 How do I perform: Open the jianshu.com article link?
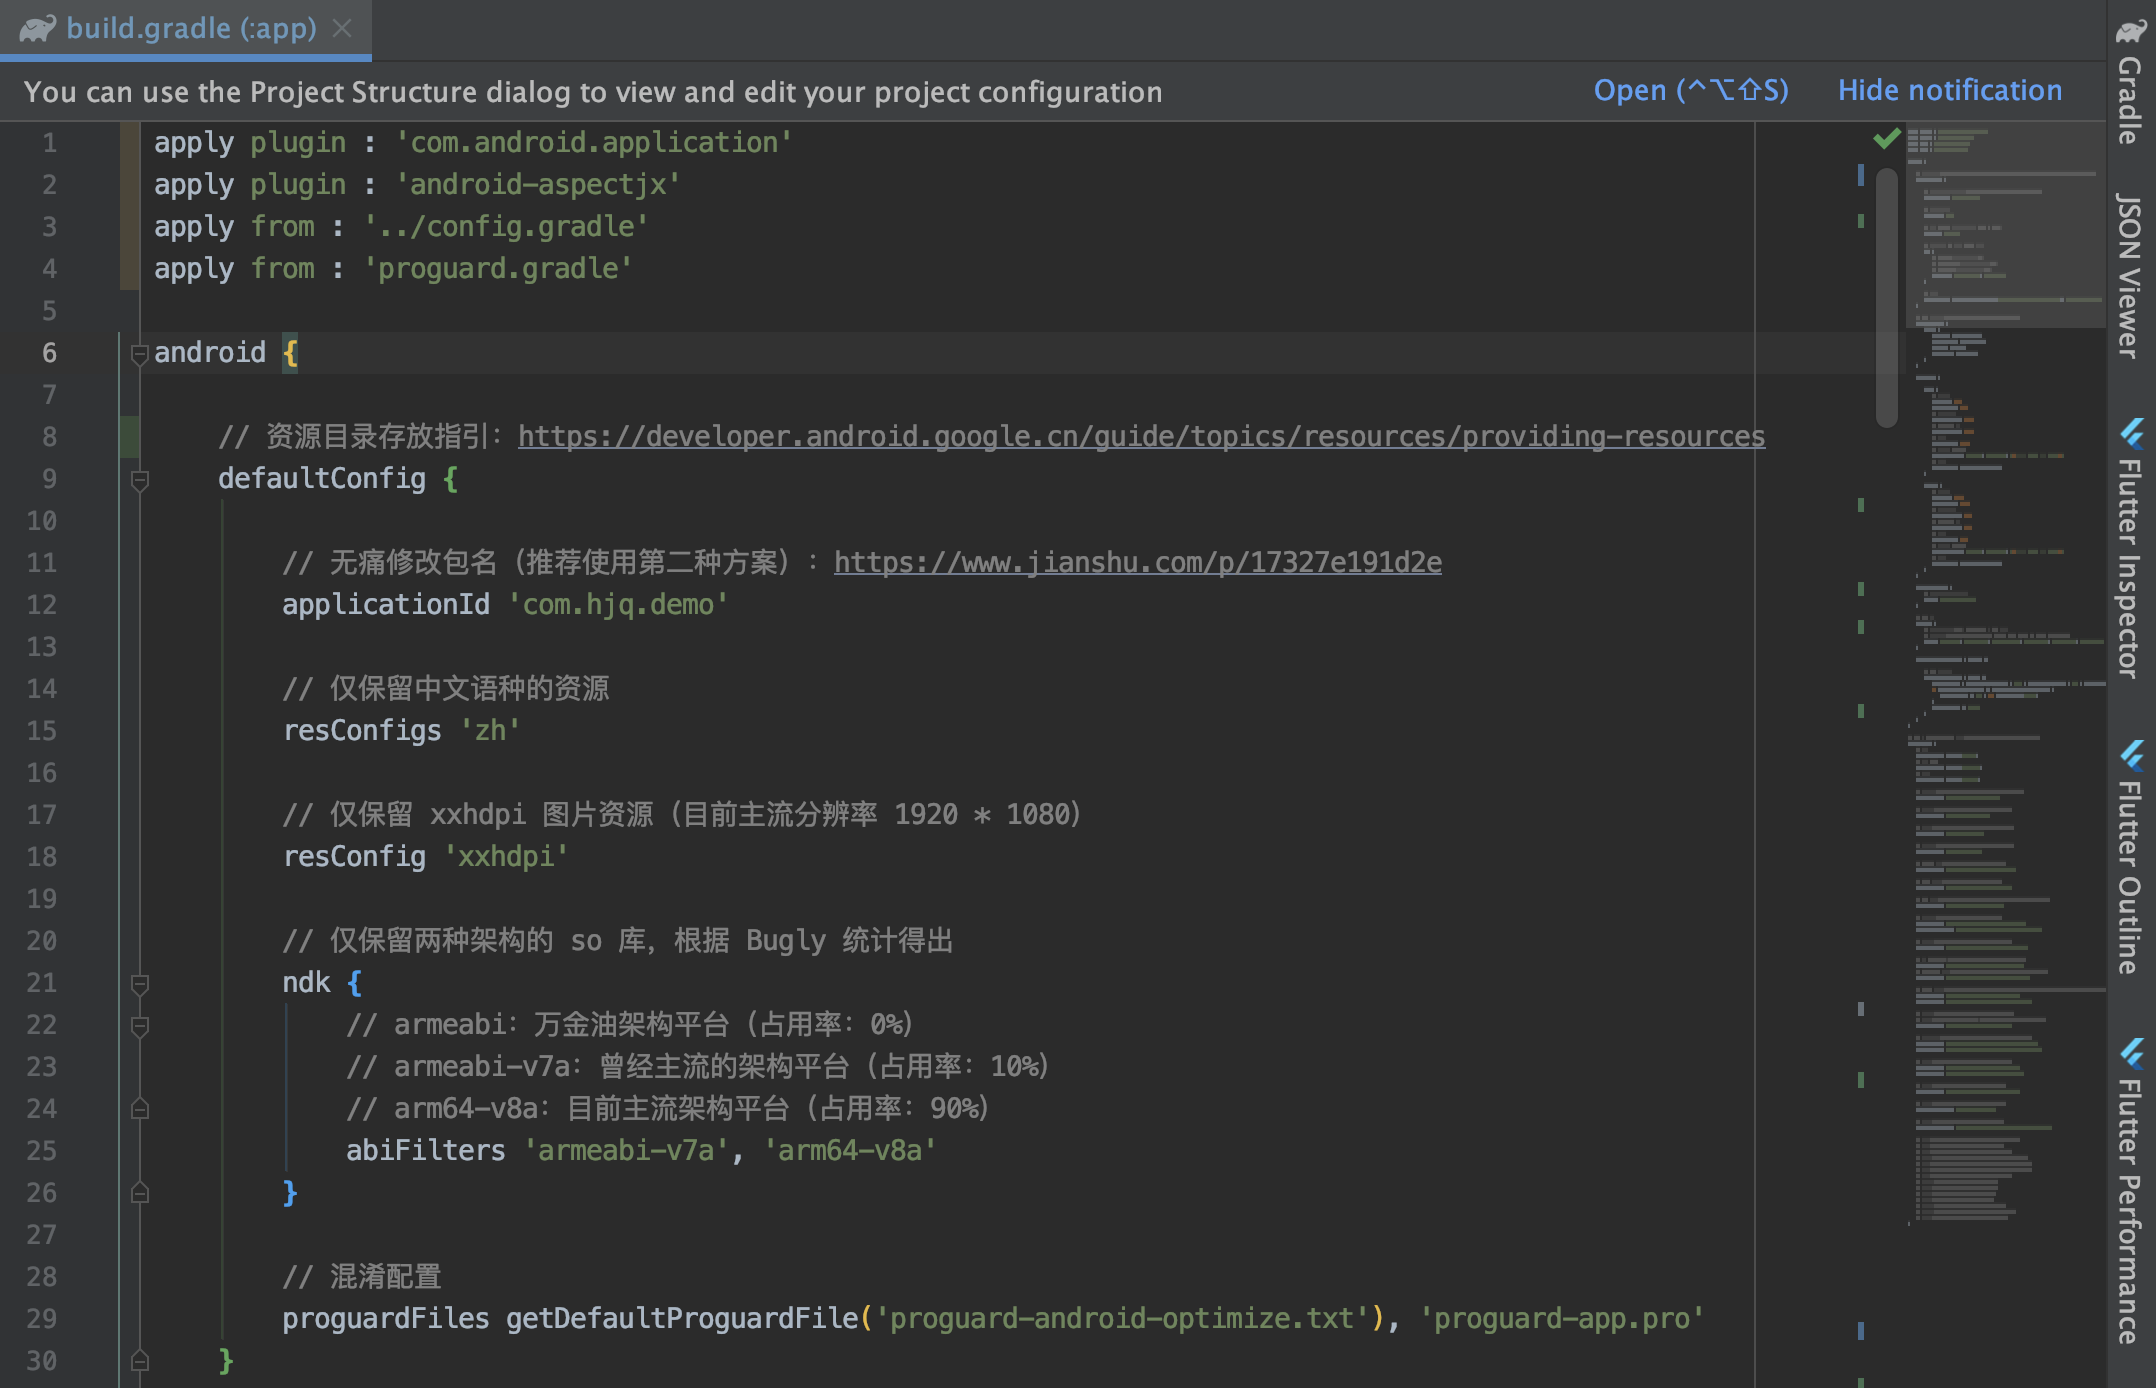point(1137,563)
